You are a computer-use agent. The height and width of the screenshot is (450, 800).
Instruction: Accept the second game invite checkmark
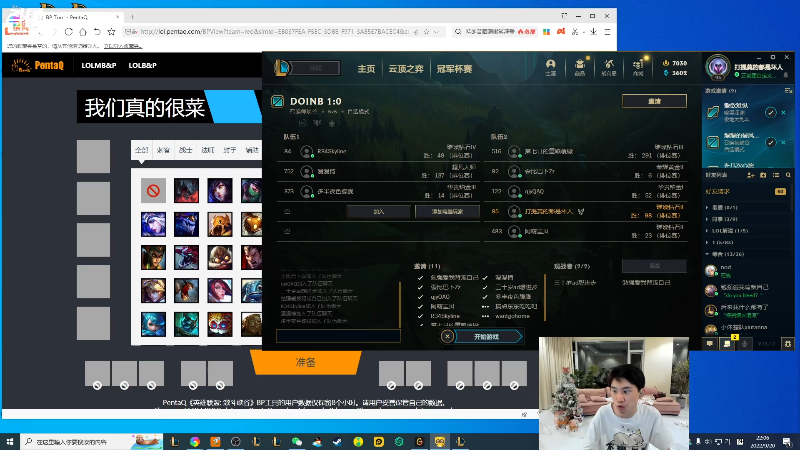[770, 142]
